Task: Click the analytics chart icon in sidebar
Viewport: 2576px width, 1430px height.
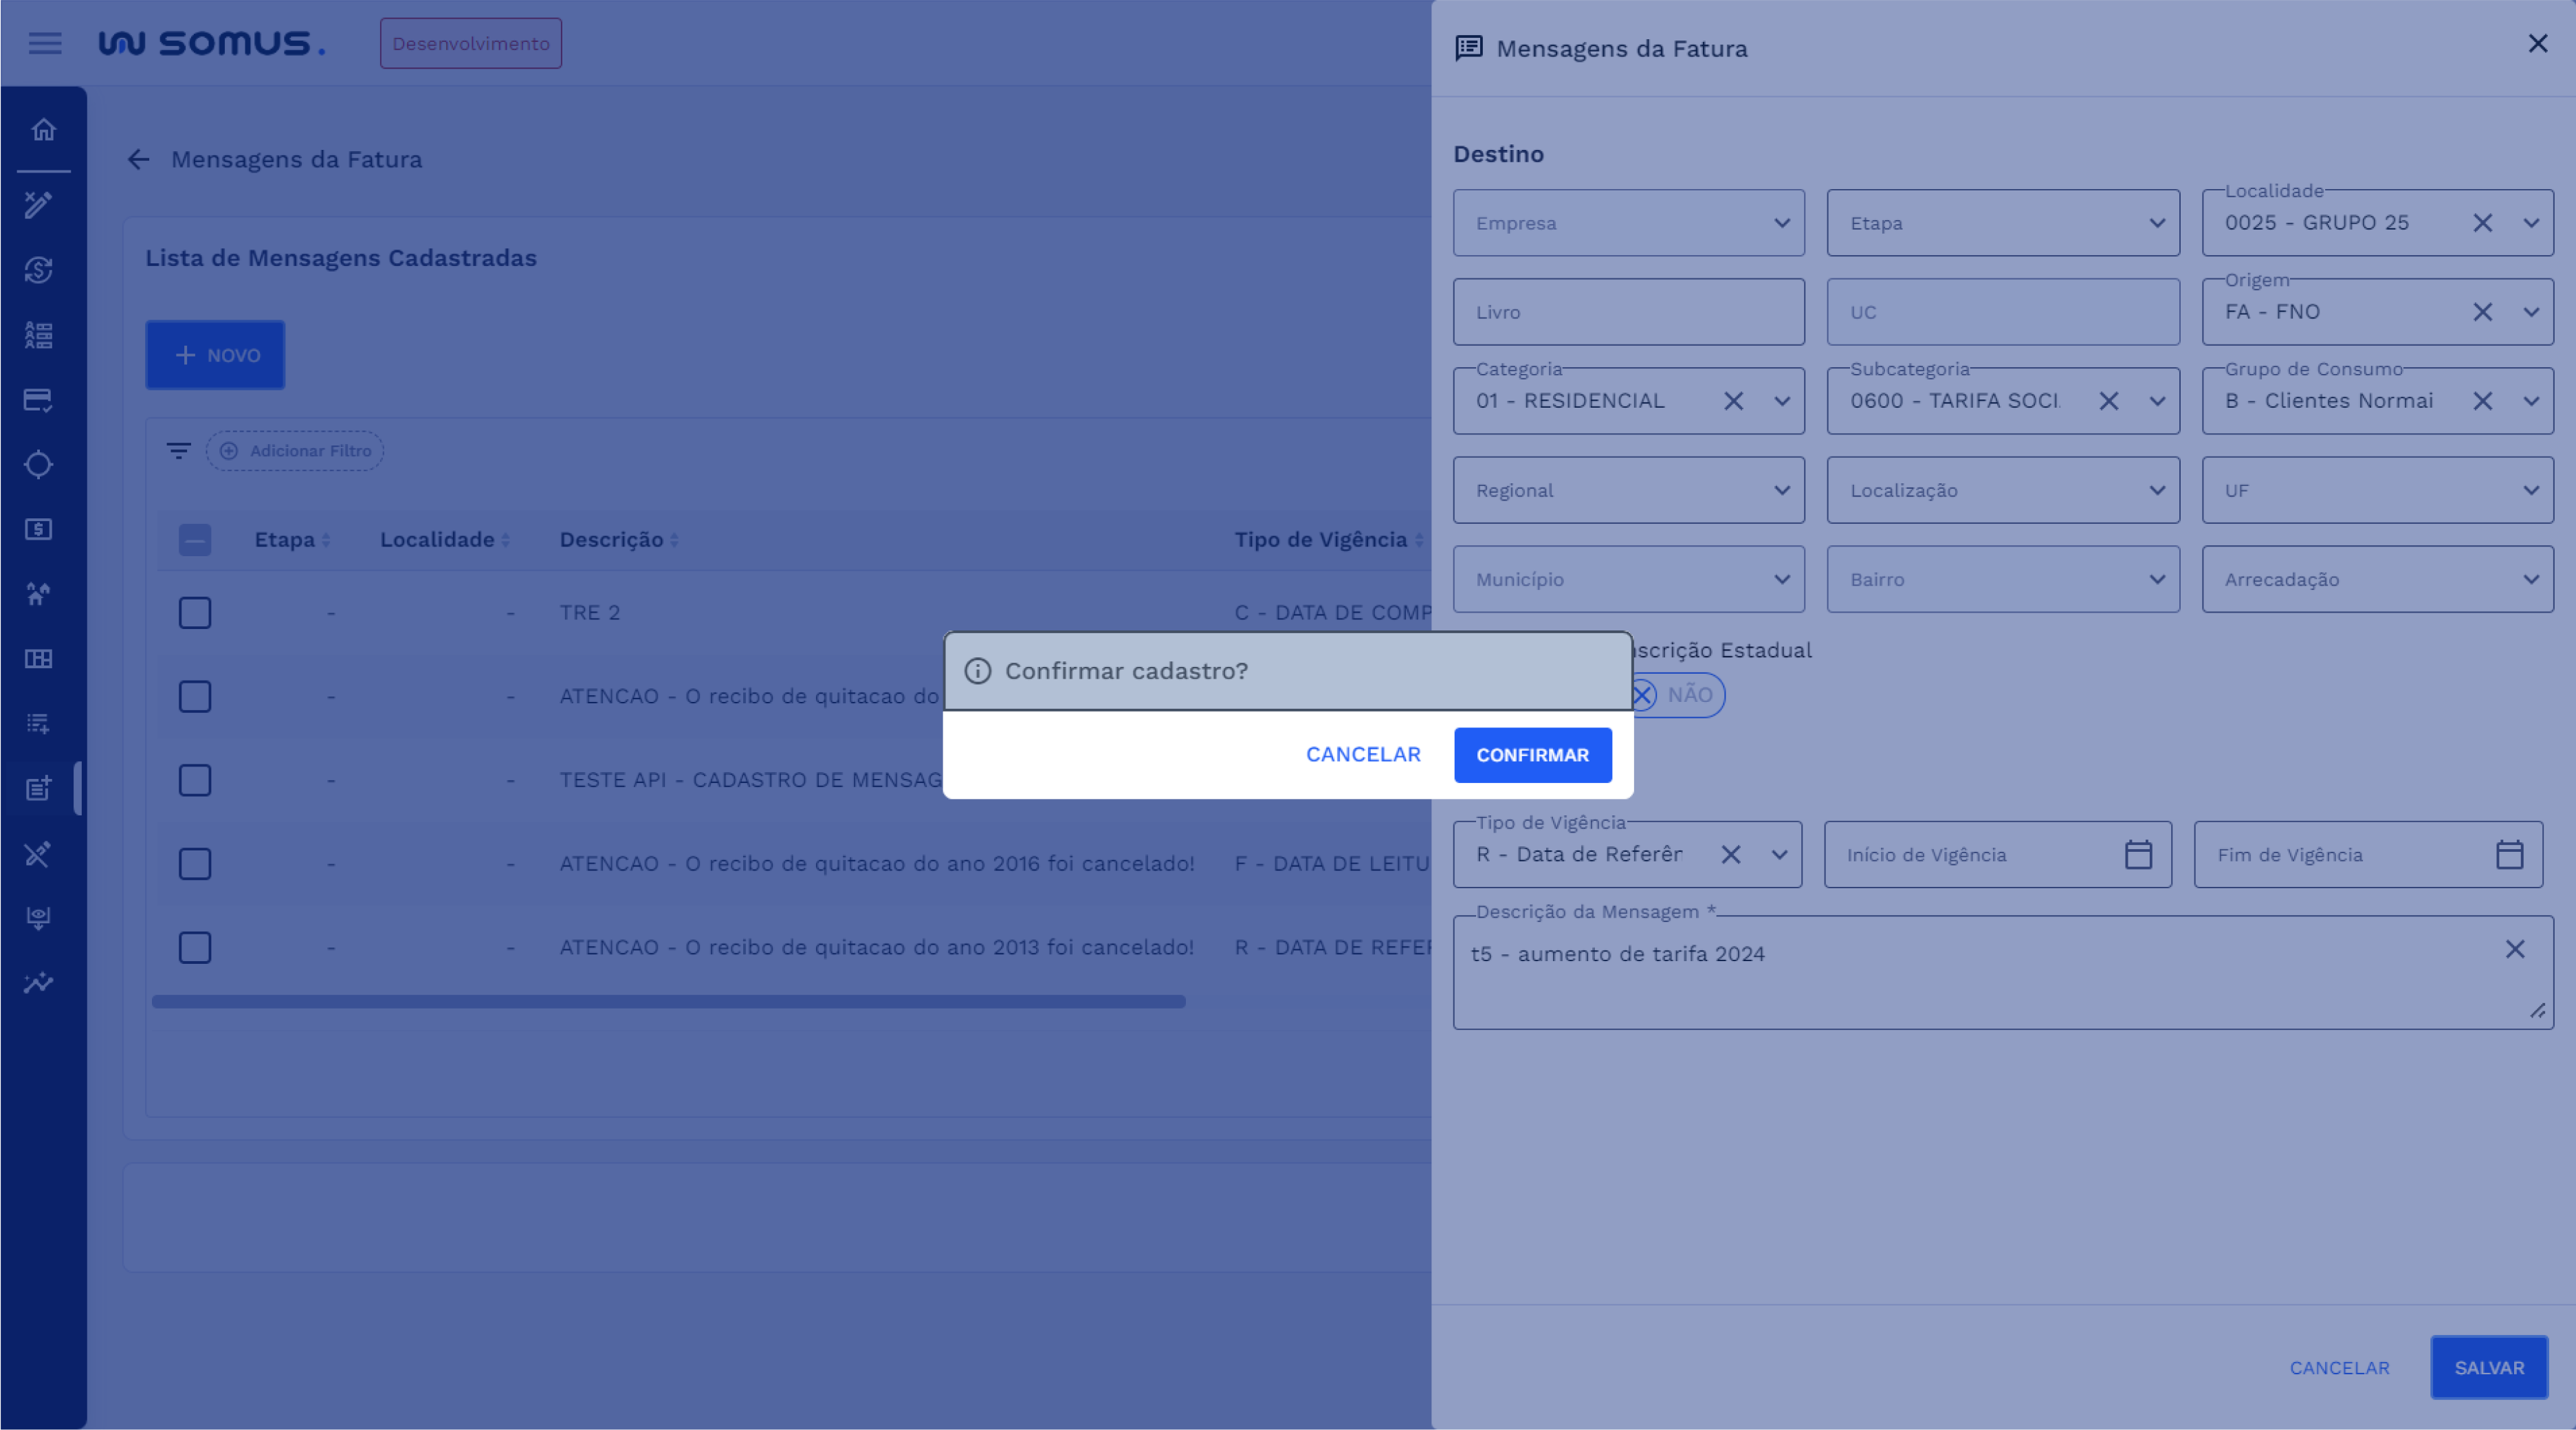Action: tap(39, 983)
